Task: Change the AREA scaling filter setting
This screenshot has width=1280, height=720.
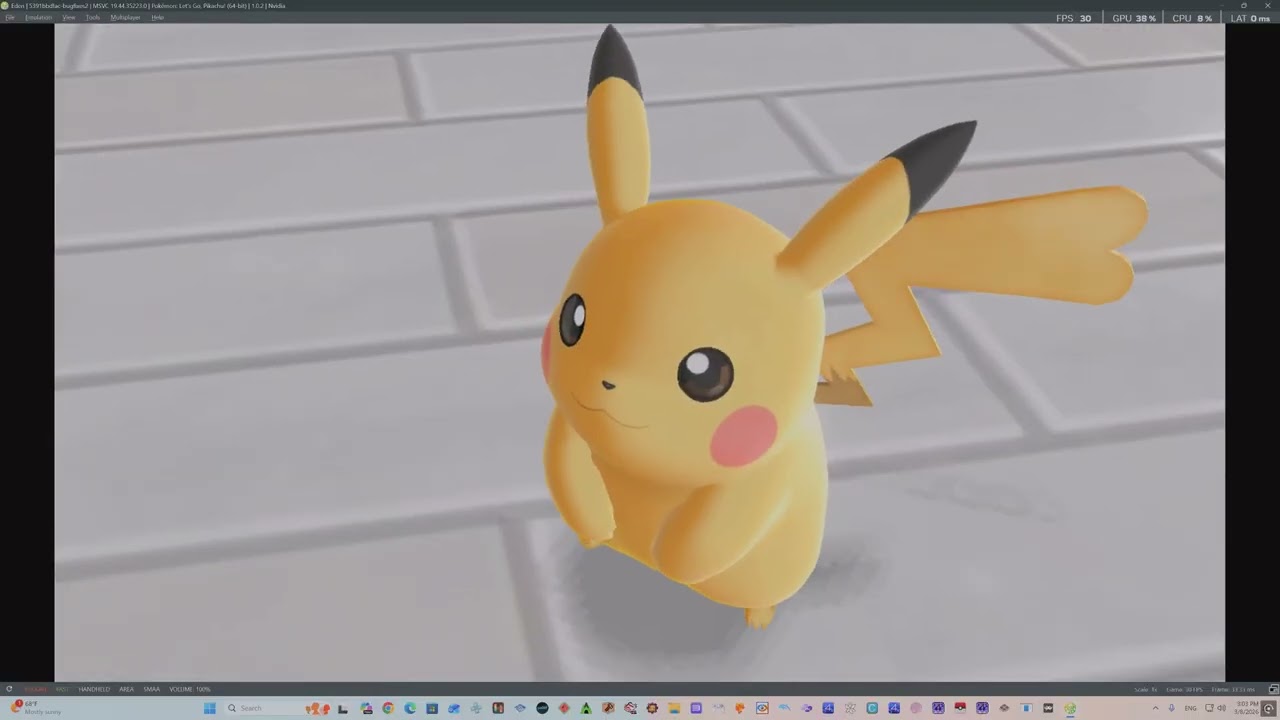Action: [x=126, y=689]
